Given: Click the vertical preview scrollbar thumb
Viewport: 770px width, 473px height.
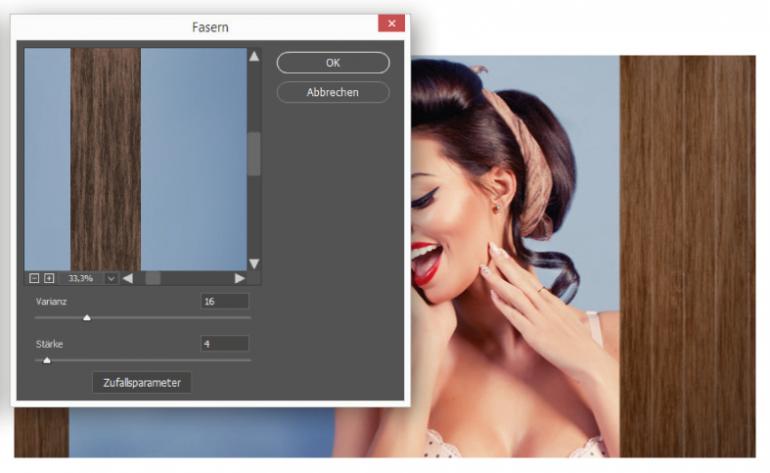Looking at the screenshot, I should click(254, 154).
